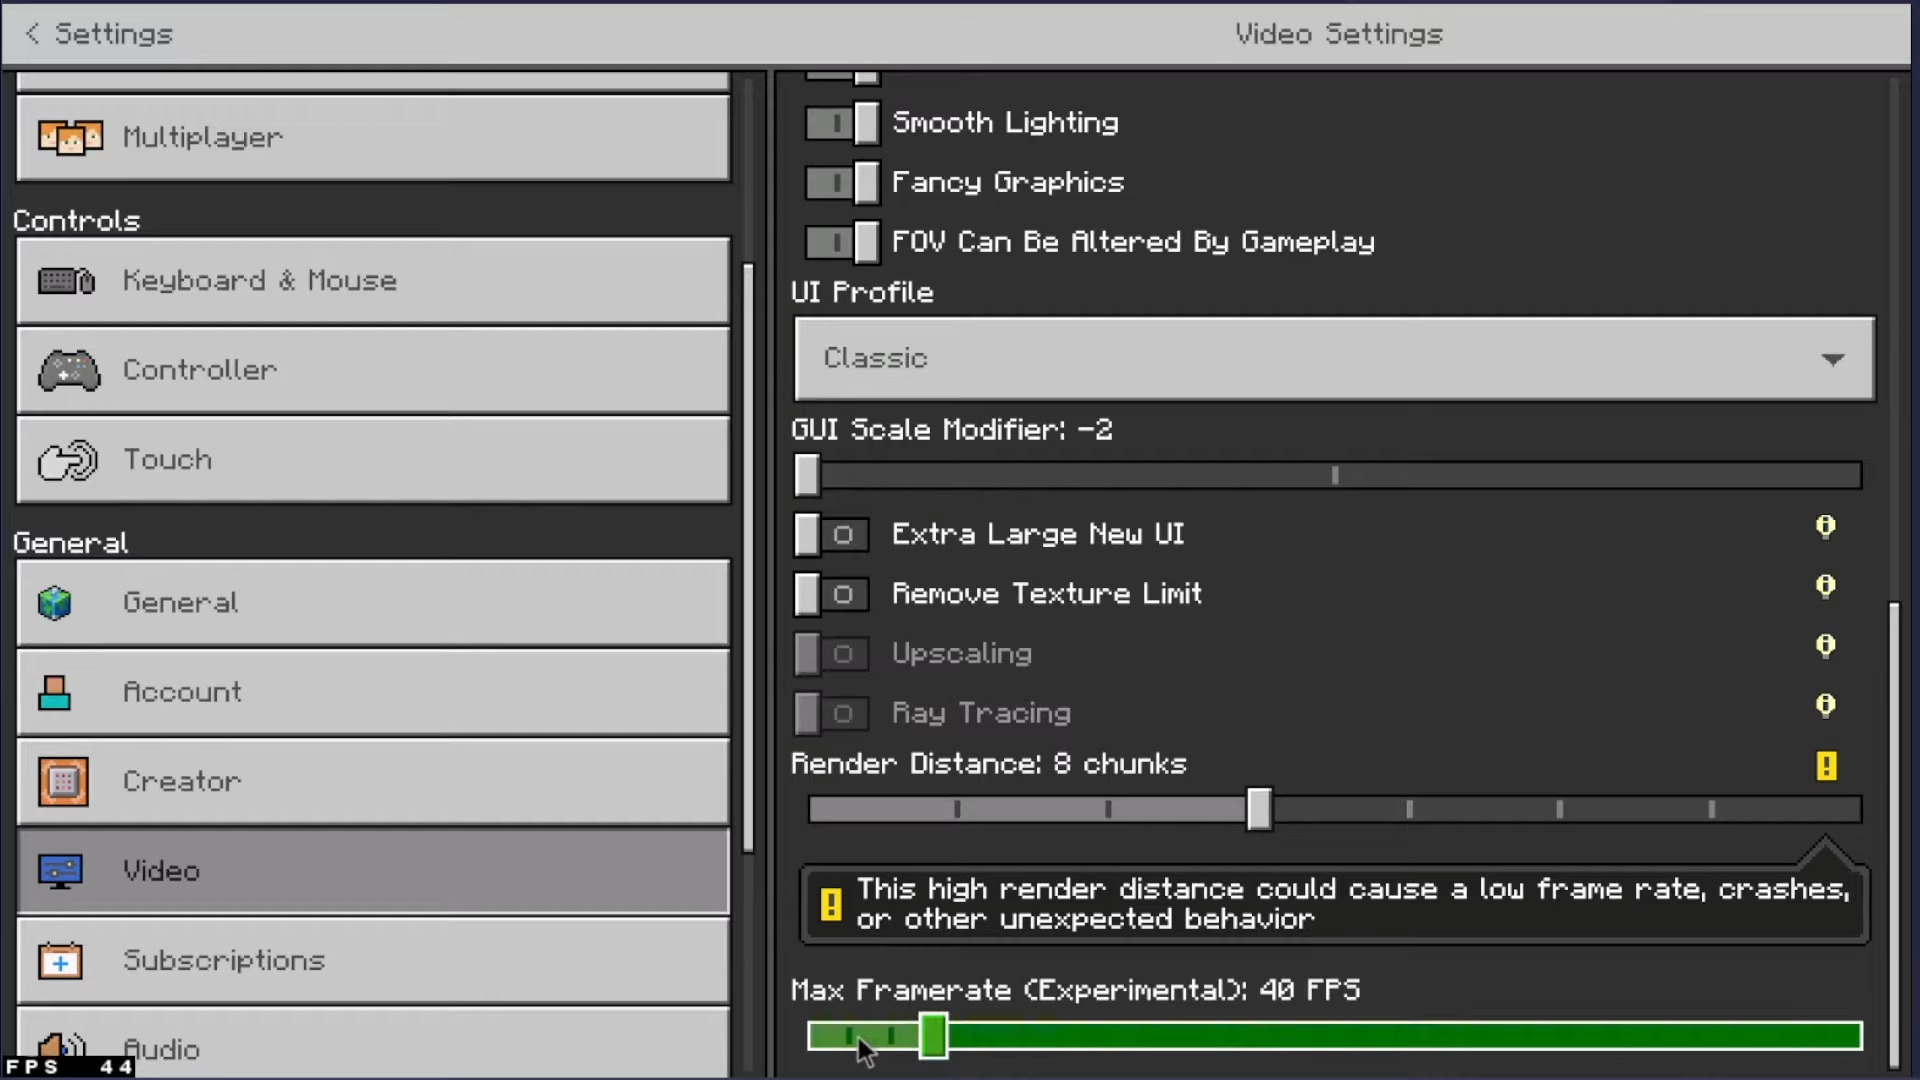Image resolution: width=1920 pixels, height=1080 pixels.
Task: Open Controller settings
Action: 373,370
